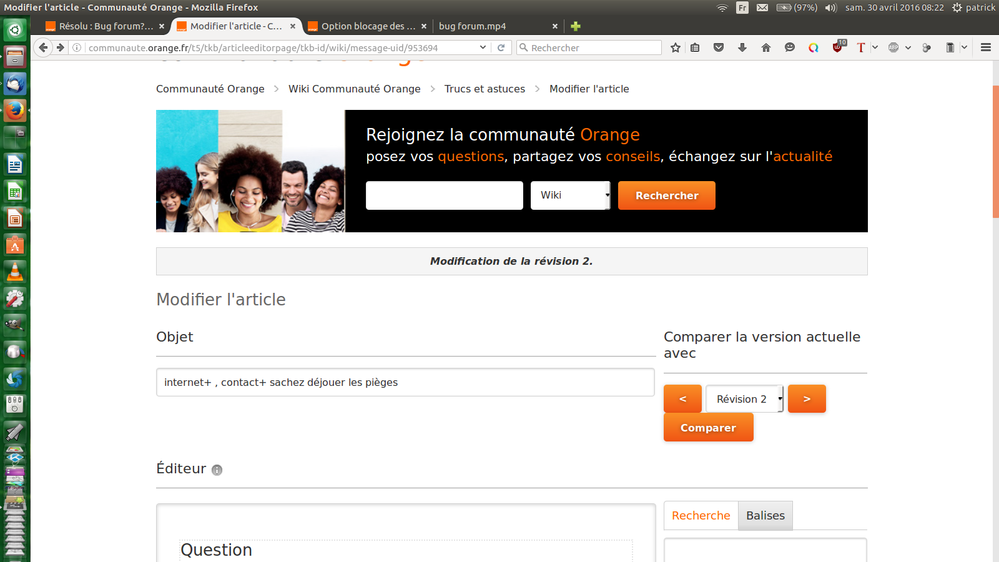Expand the red T extension dropdown arrow
Viewport: 999px width, 562px height.
(x=875, y=48)
